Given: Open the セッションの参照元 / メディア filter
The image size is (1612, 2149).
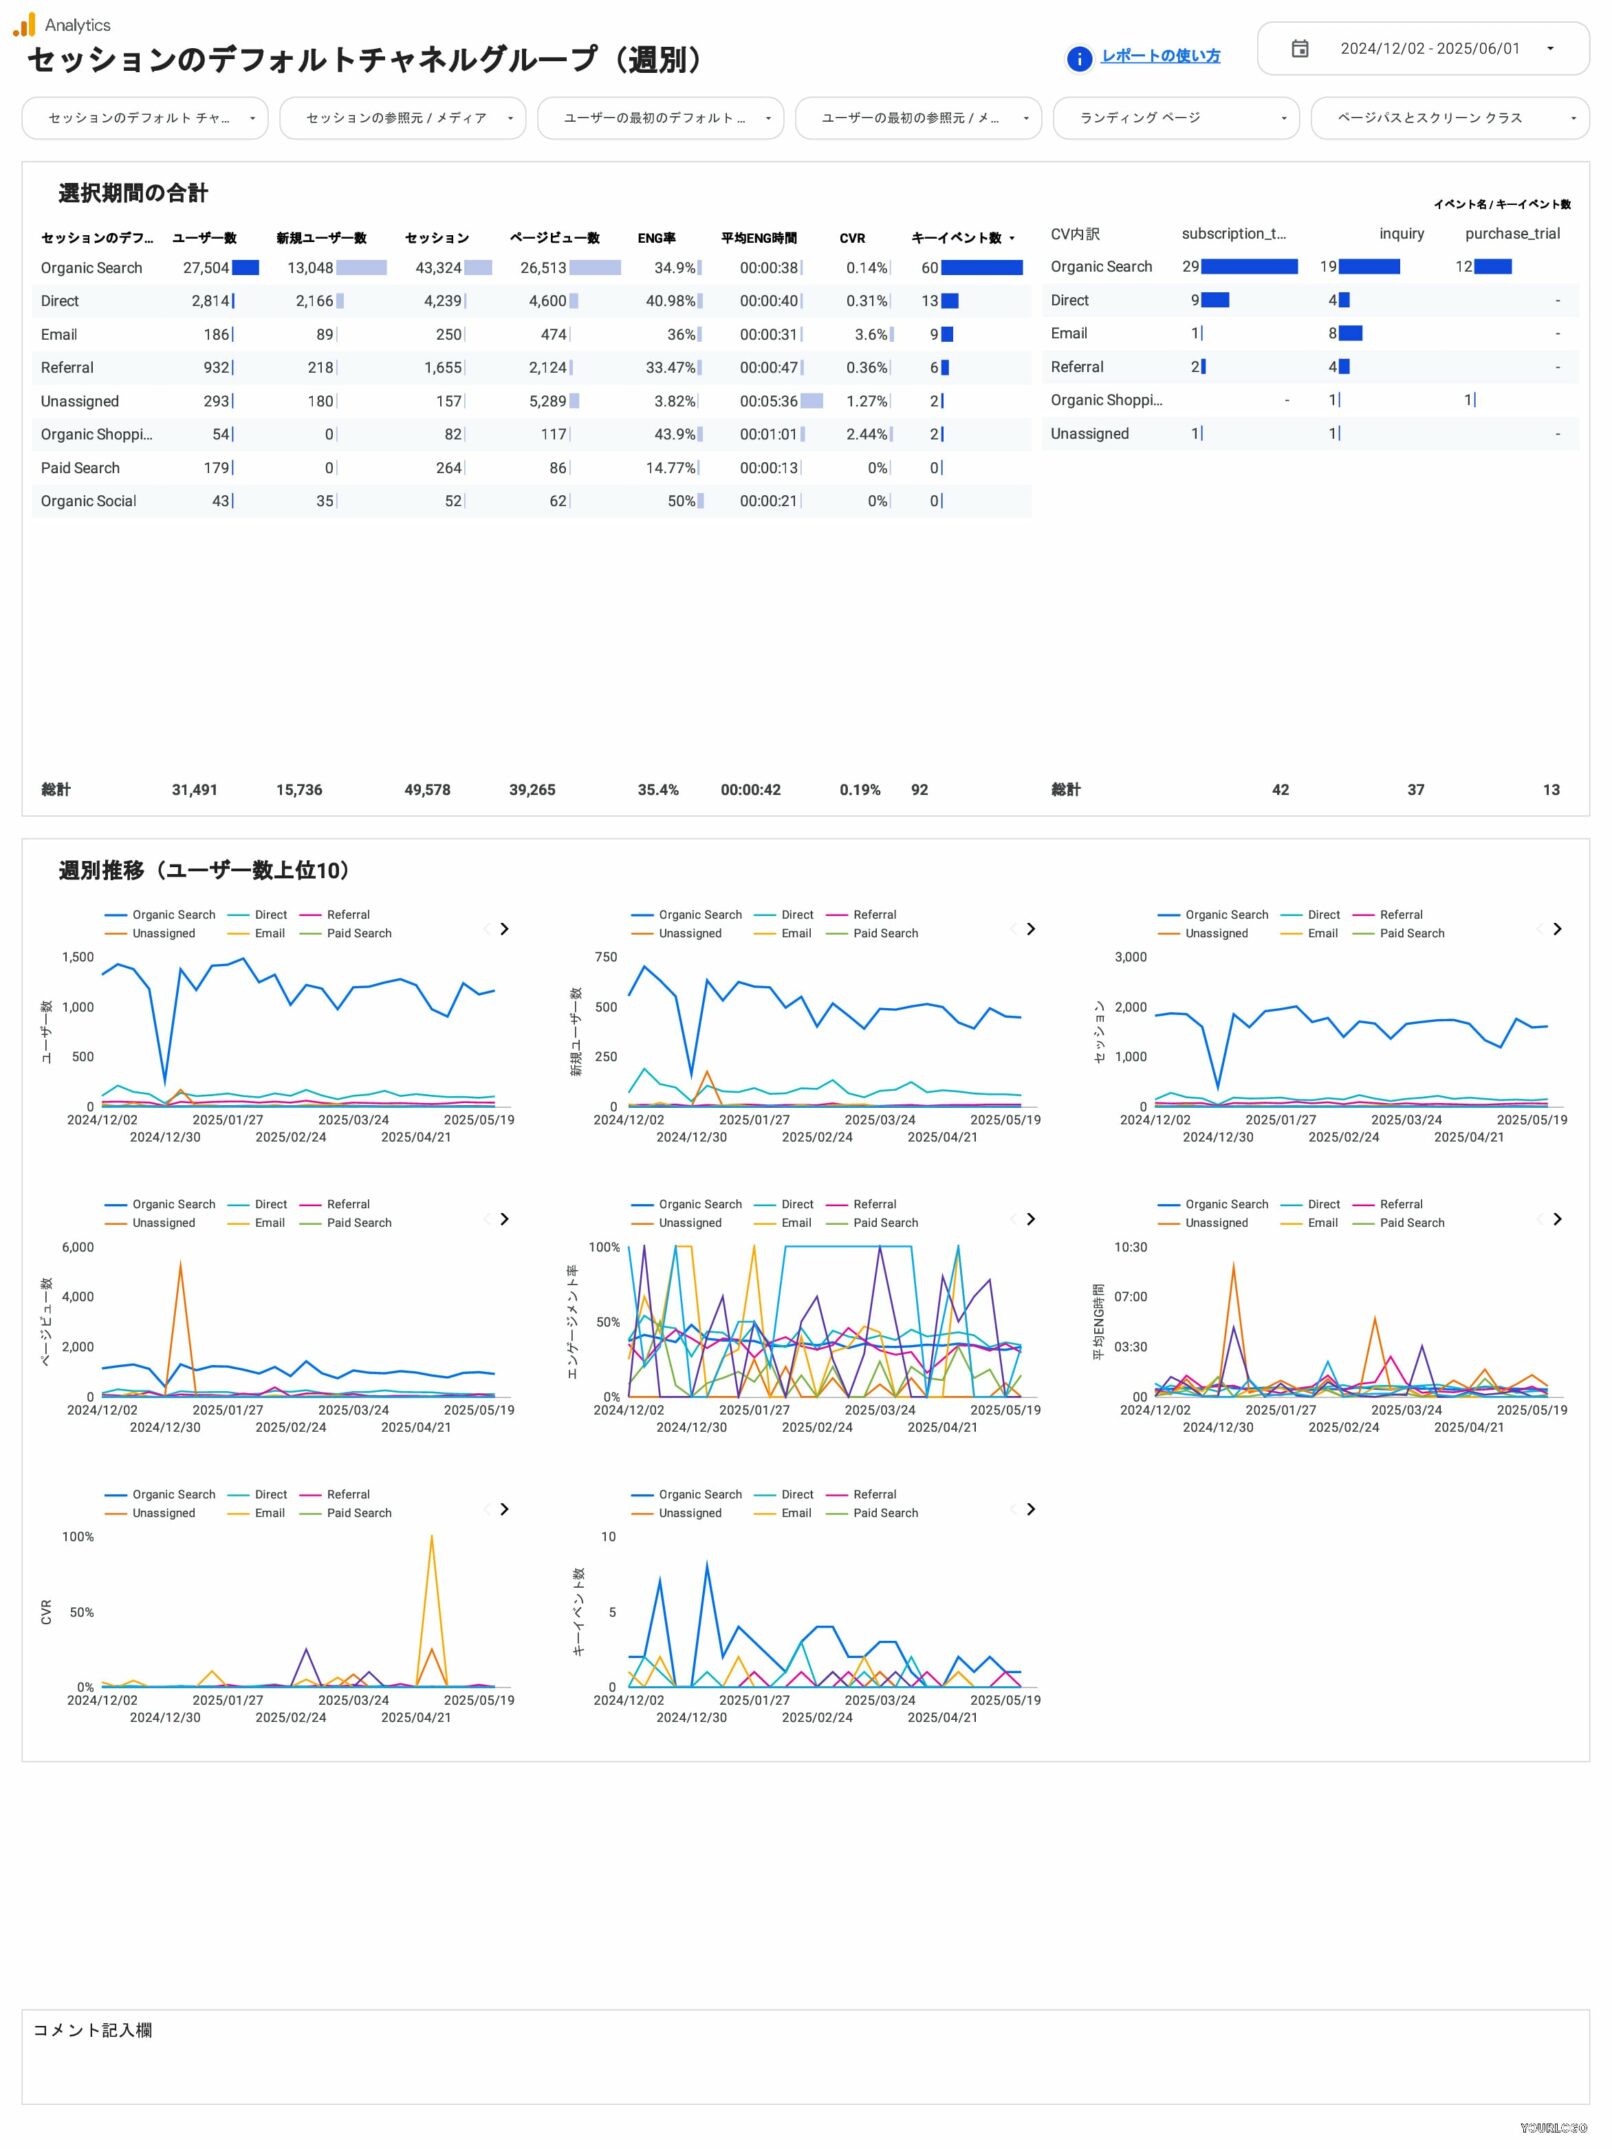Looking at the screenshot, I should [402, 118].
